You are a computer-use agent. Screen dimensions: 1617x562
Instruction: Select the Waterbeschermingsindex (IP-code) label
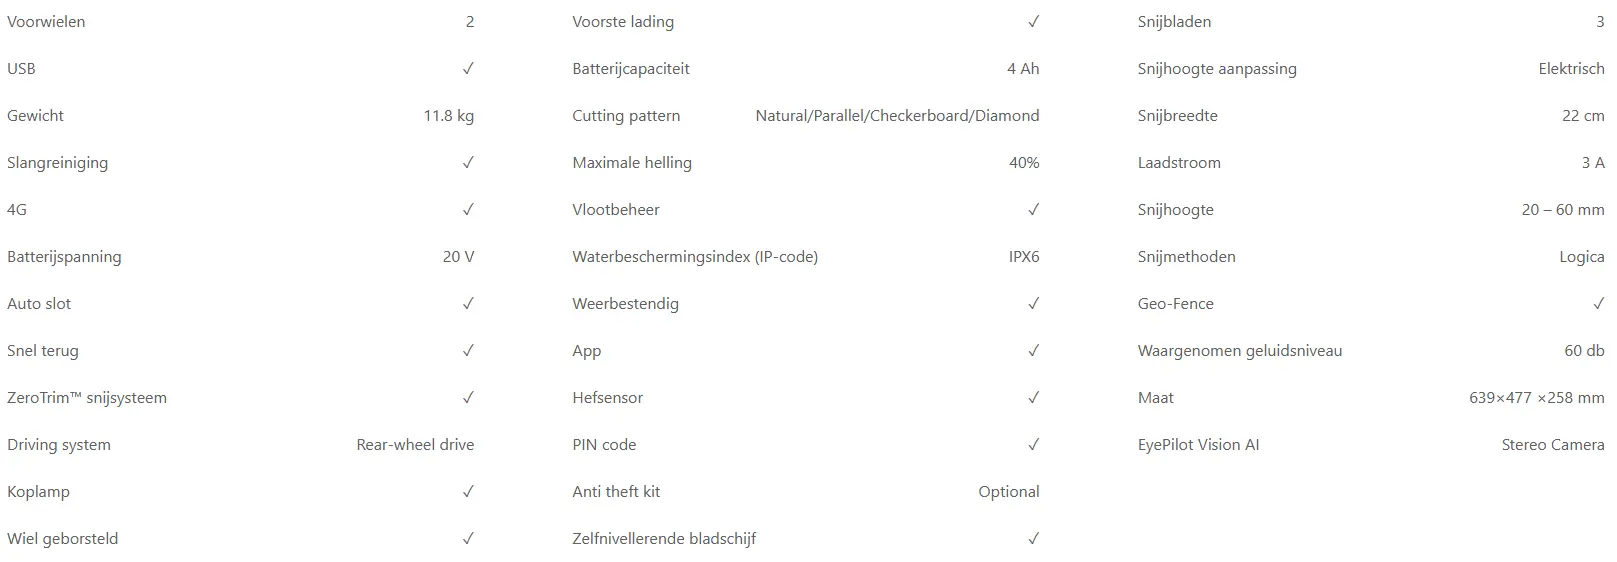click(695, 257)
